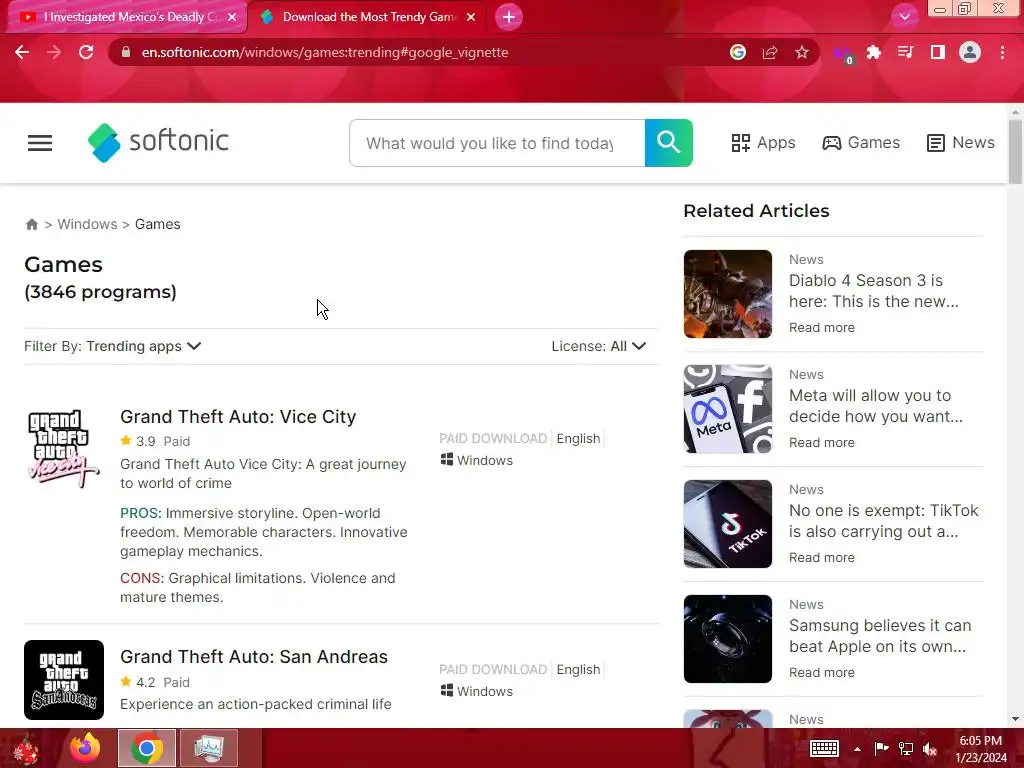This screenshot has width=1024, height=768.
Task: Open the Meta article thumbnail
Action: point(728,409)
